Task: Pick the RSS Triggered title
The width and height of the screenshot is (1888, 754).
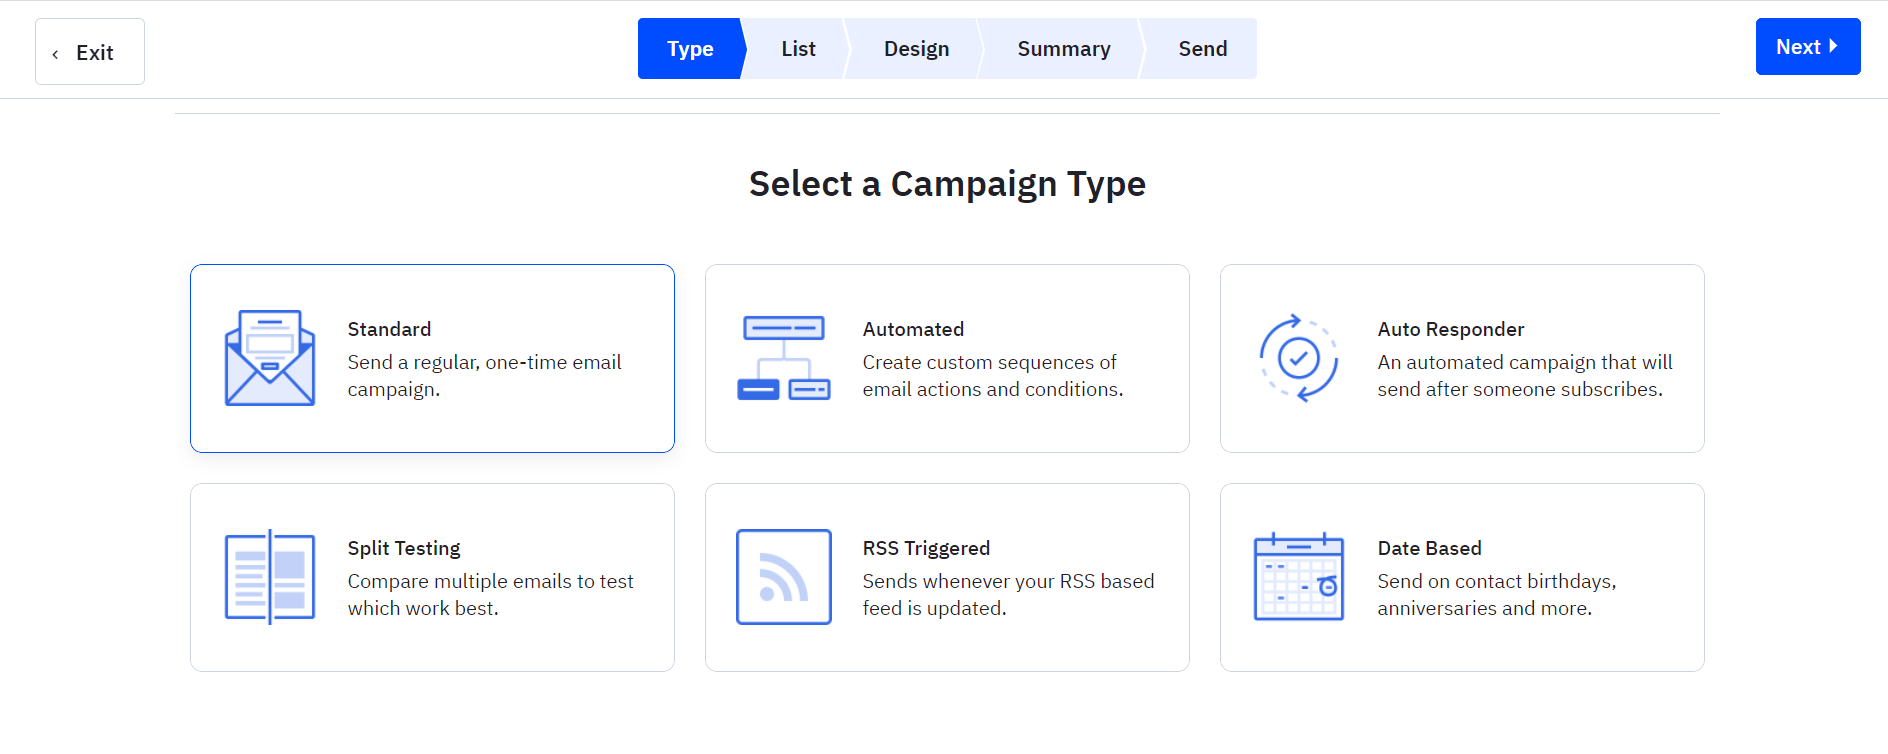Action: pos(926,548)
